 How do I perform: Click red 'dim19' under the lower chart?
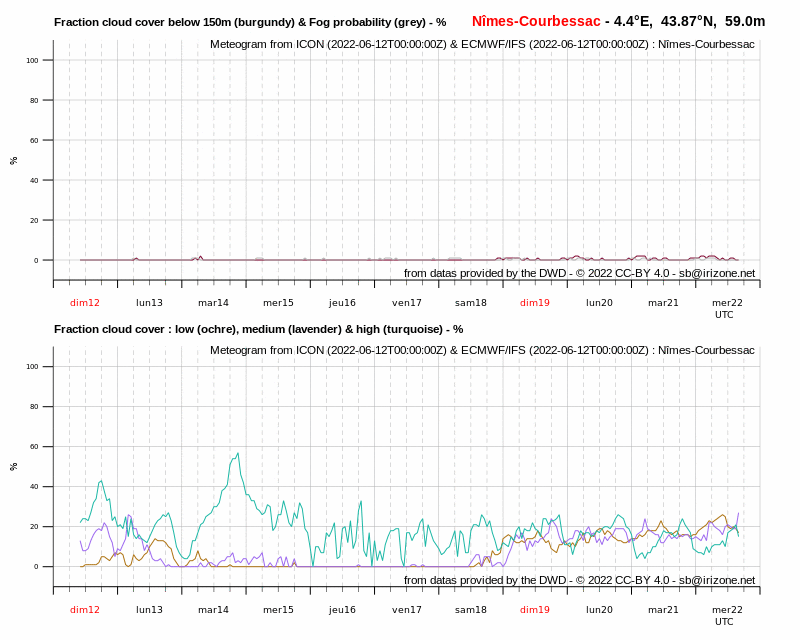click(x=535, y=609)
